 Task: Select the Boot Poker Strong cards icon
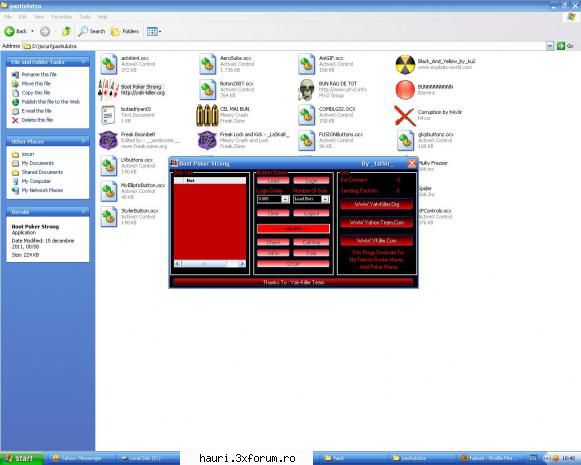108,90
